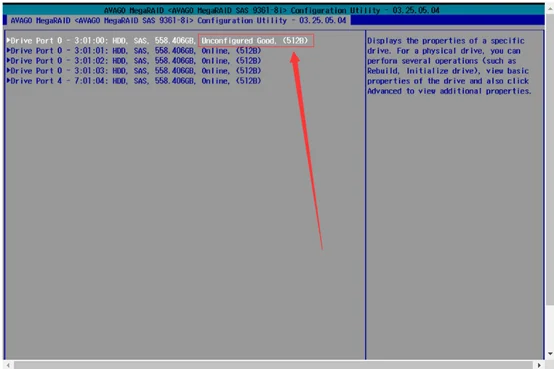Click horizontal scrollbar left arrow
Viewport: 554px width, 369px height.
point(8,365)
